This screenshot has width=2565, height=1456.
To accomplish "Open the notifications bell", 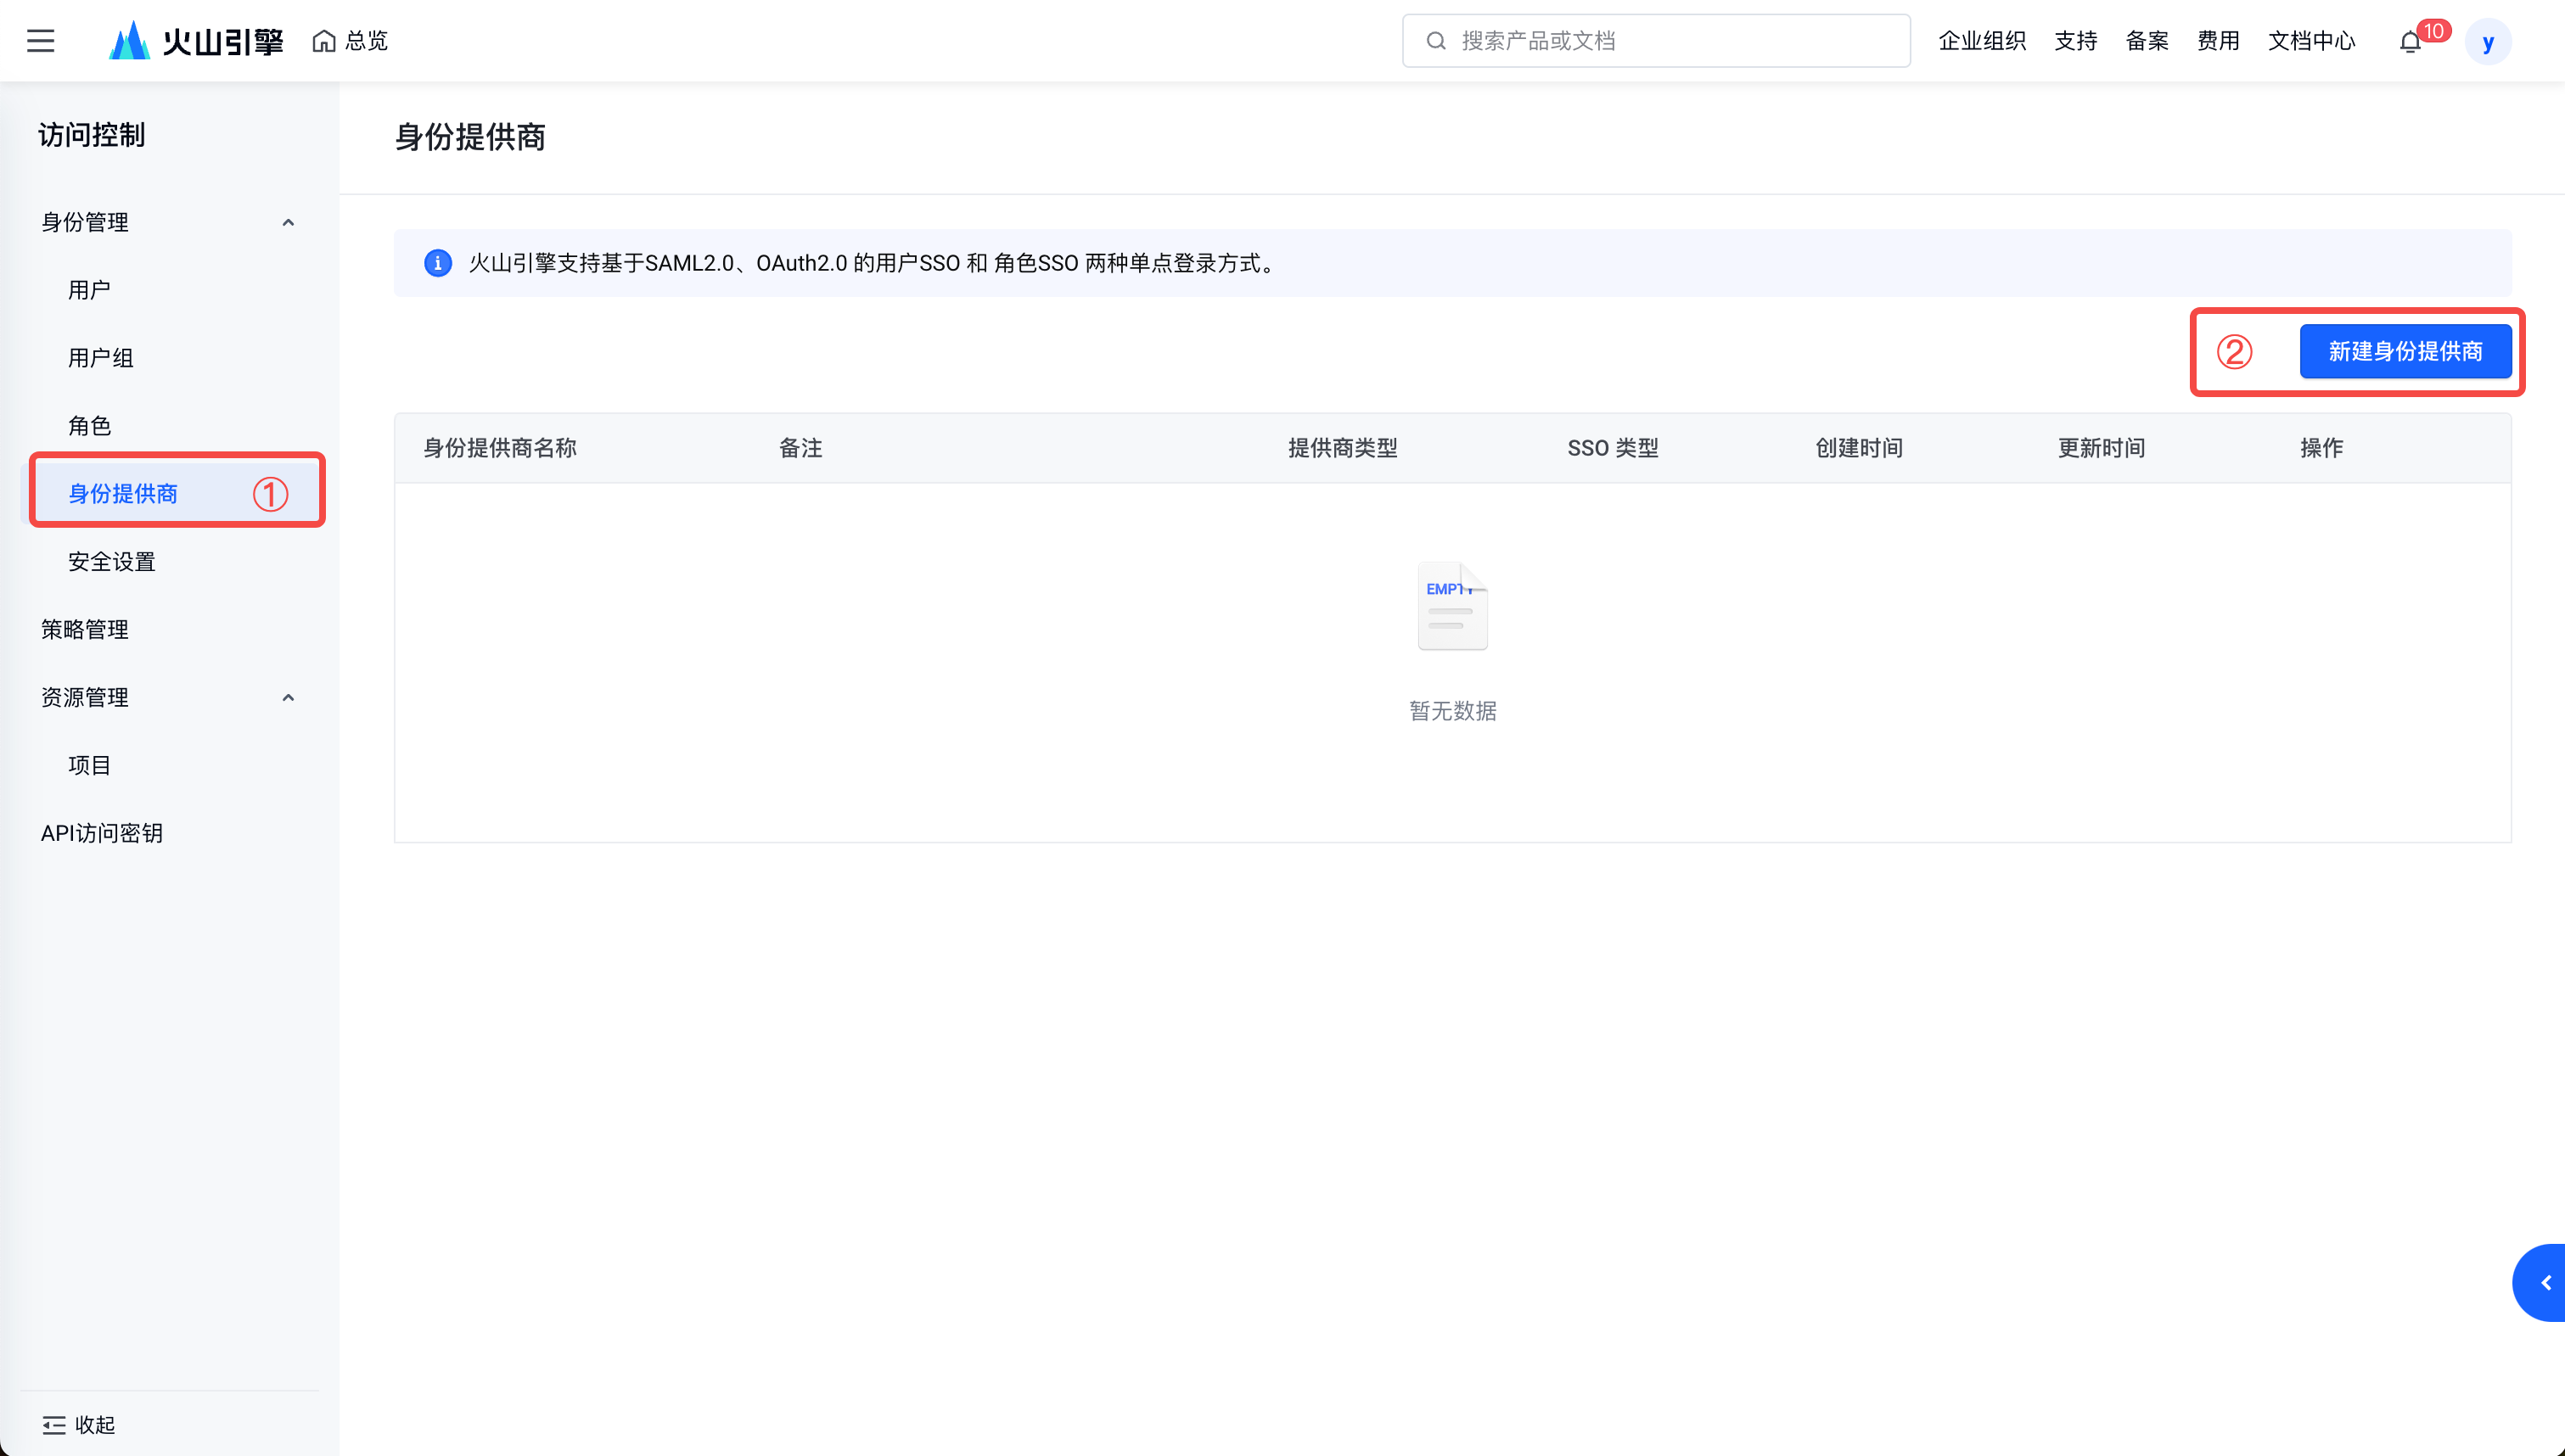I will pyautogui.click(x=2410, y=42).
